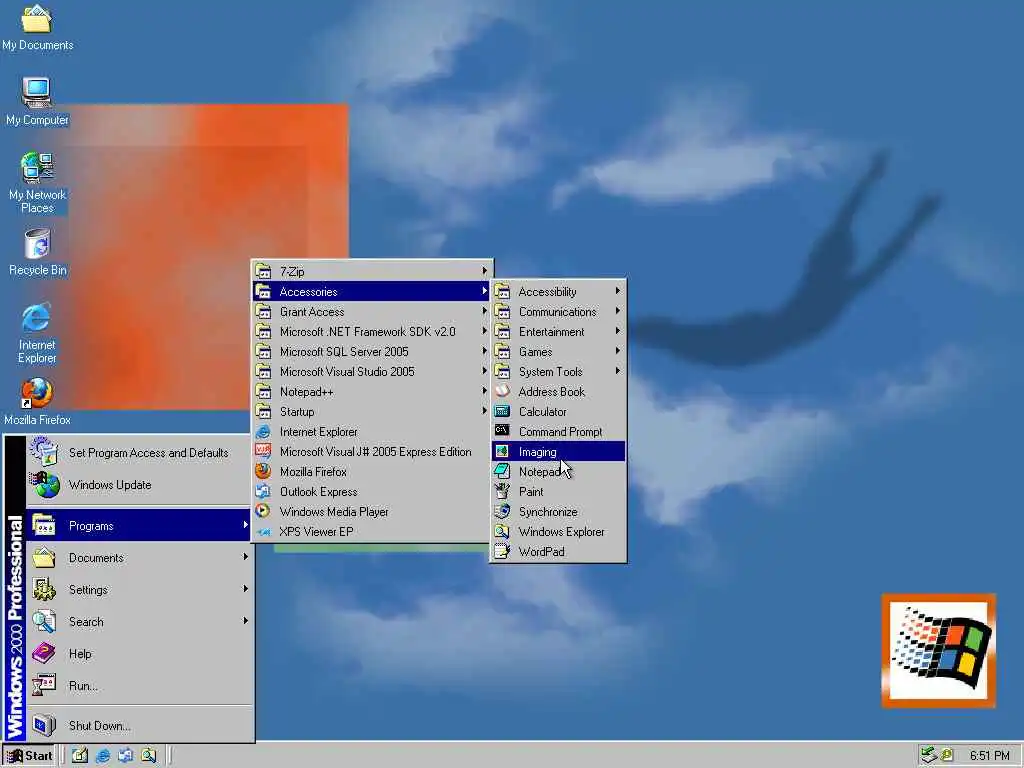Open System Tools submenu
This screenshot has width=1024, height=768.
click(x=558, y=372)
